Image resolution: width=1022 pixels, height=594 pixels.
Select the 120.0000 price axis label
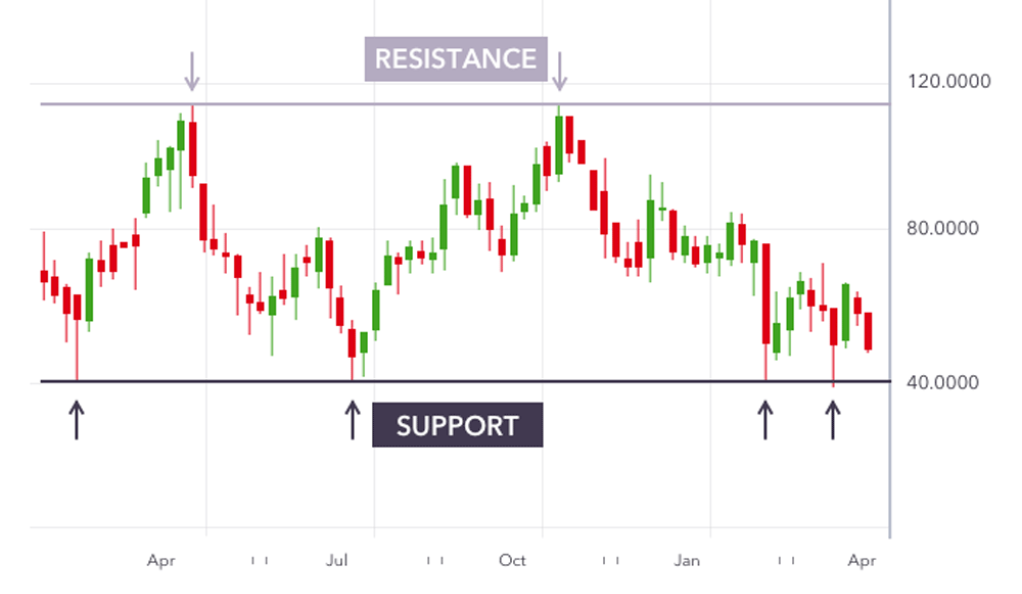(x=949, y=82)
